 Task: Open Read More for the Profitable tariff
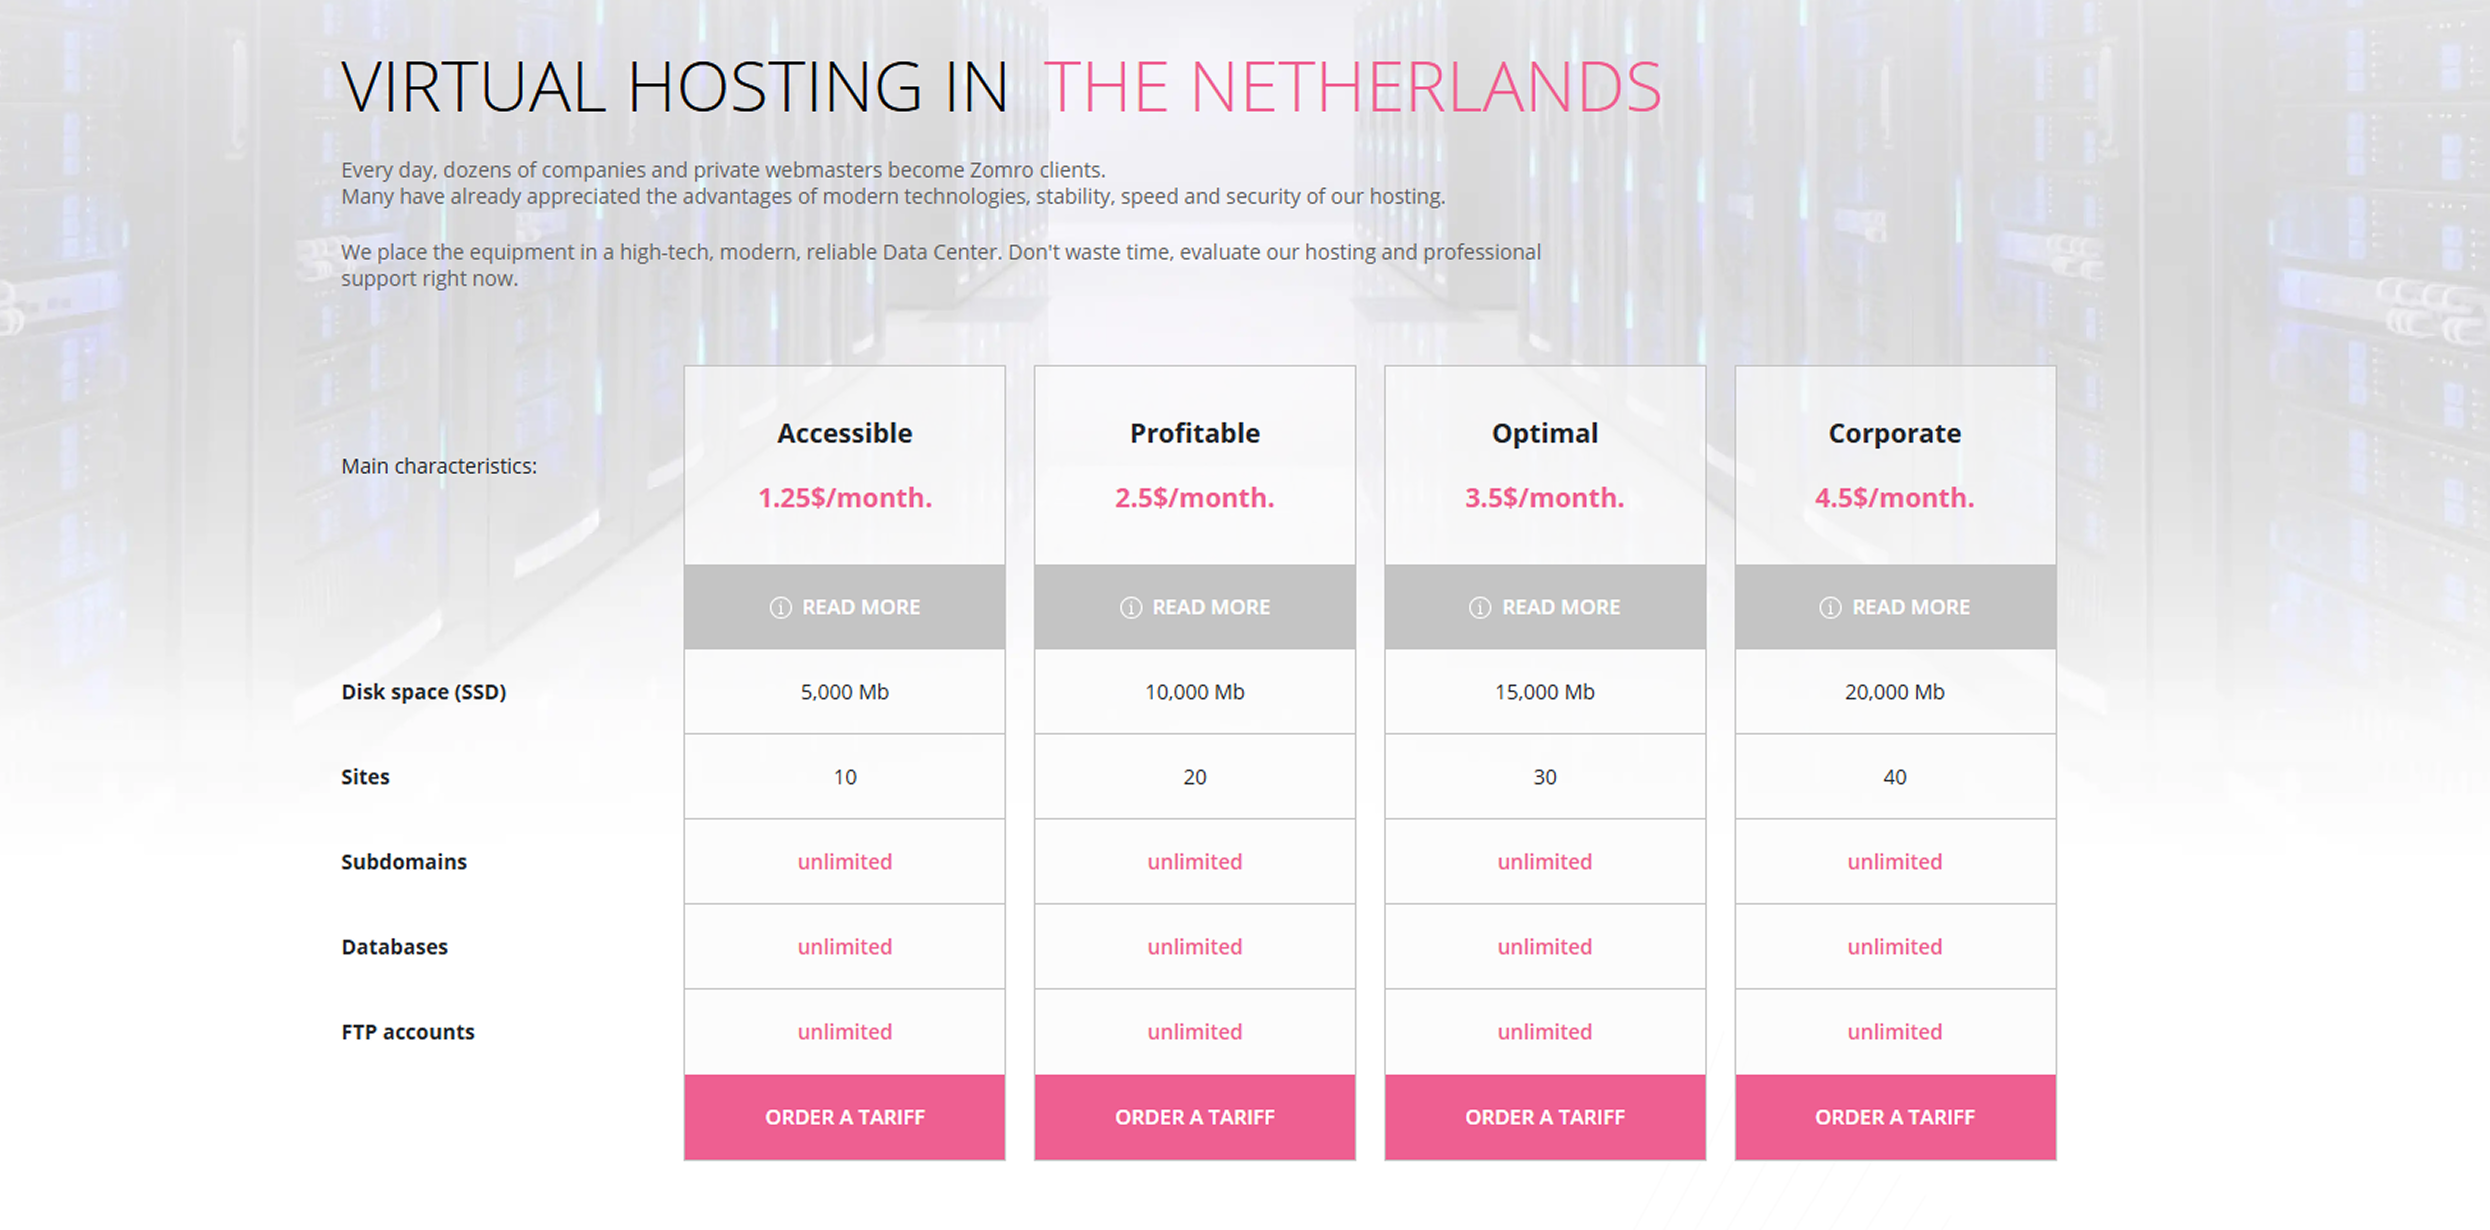[x=1195, y=607]
